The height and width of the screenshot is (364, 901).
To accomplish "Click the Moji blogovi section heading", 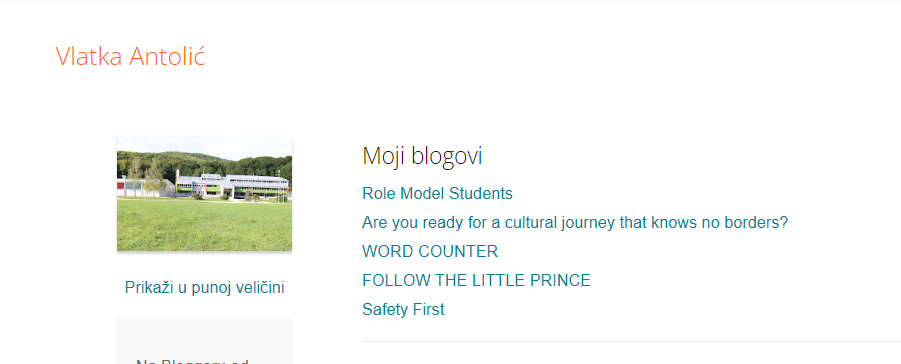I will (422, 156).
